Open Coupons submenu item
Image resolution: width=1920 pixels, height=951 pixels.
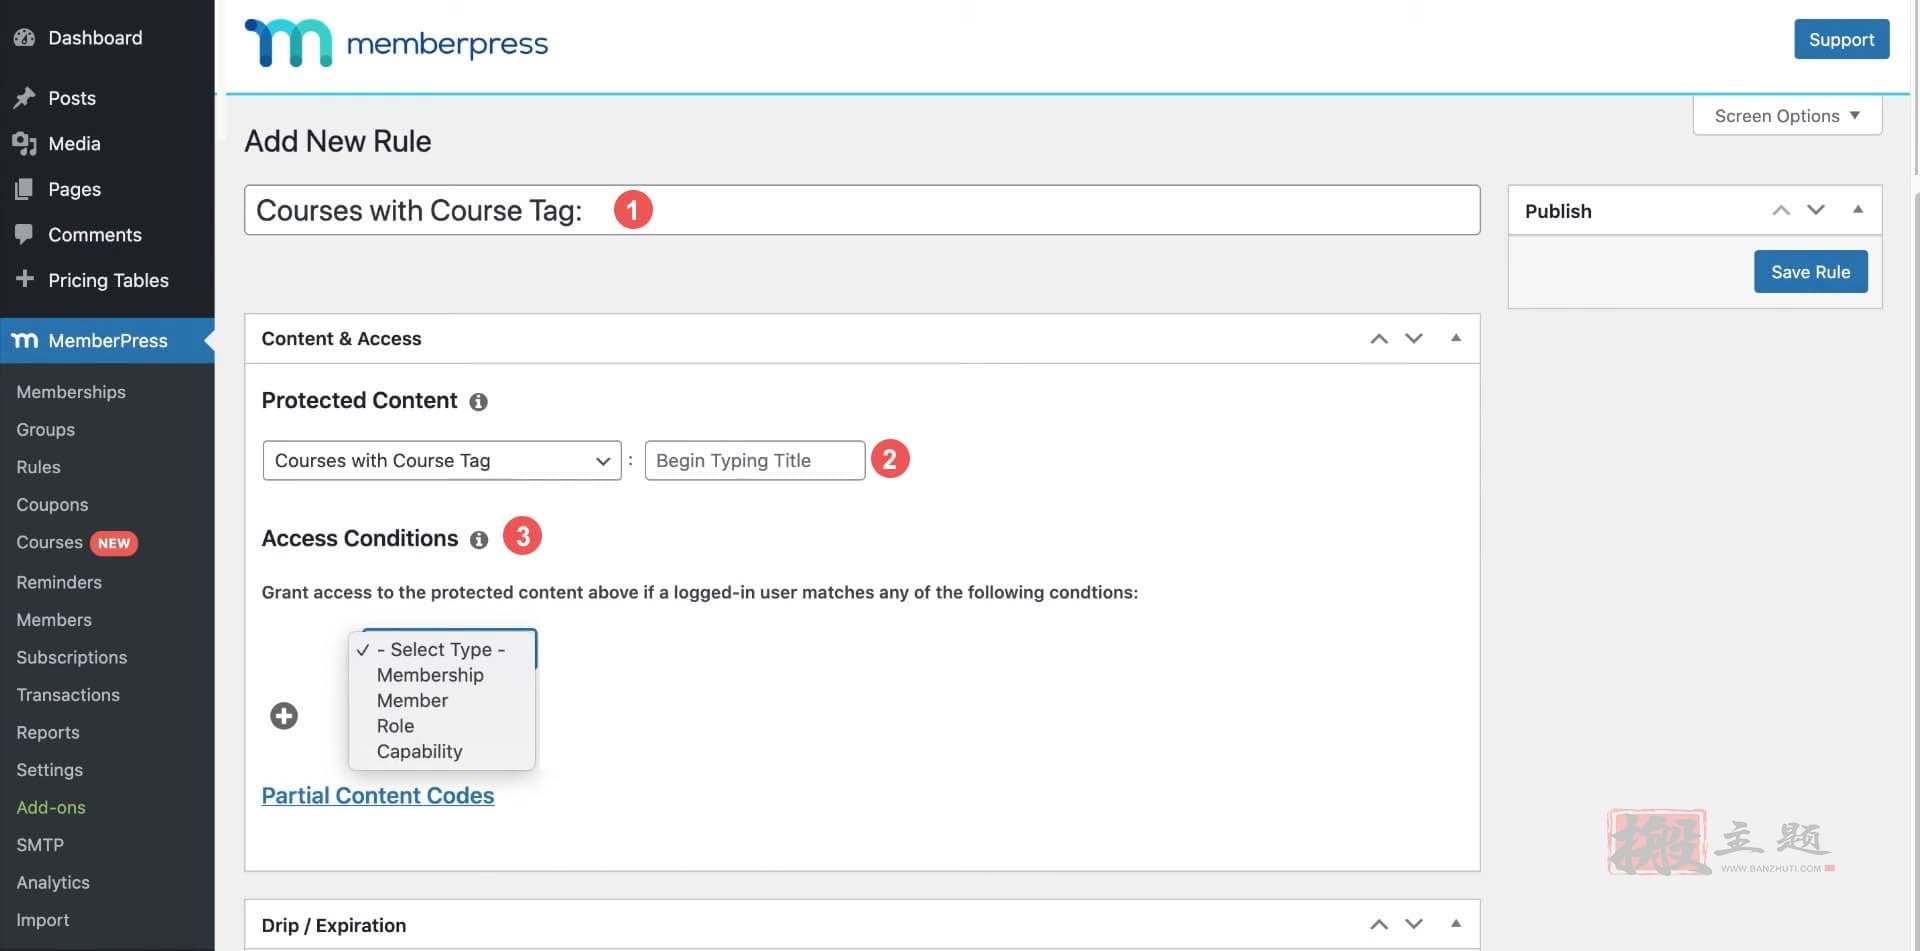52,505
